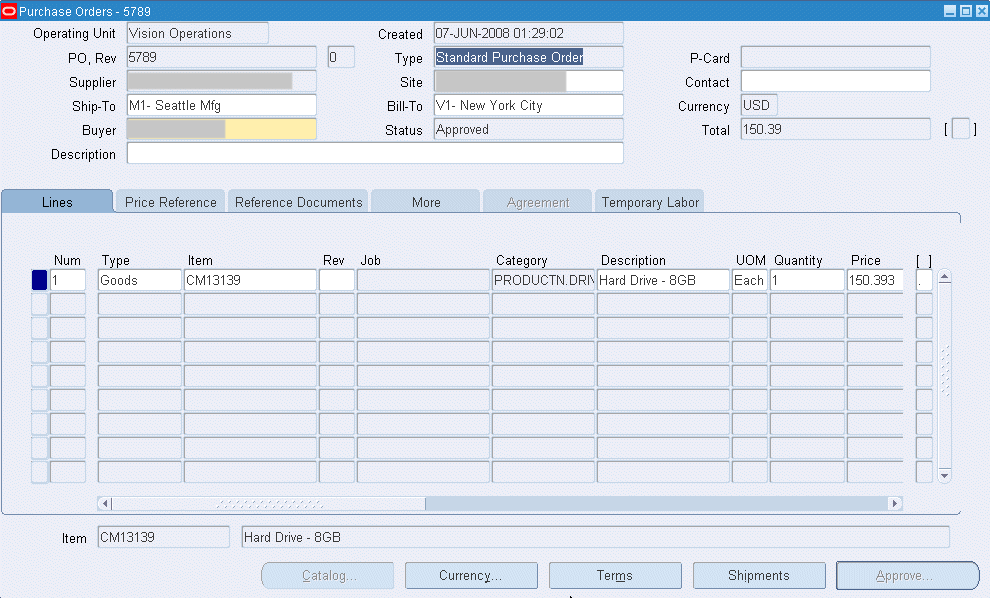Image resolution: width=990 pixels, height=598 pixels.
Task: Click the second line Type cell
Action: click(140, 304)
